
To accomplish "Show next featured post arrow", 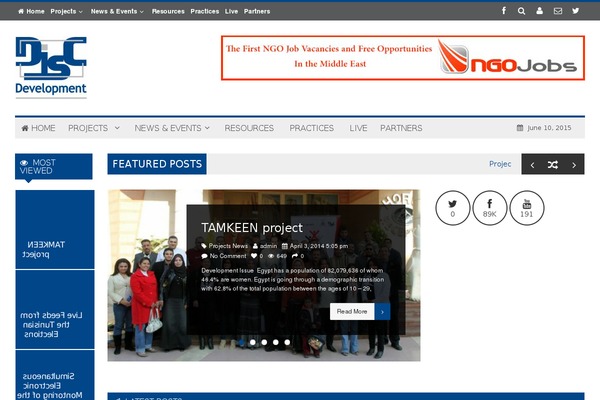I will (x=574, y=165).
